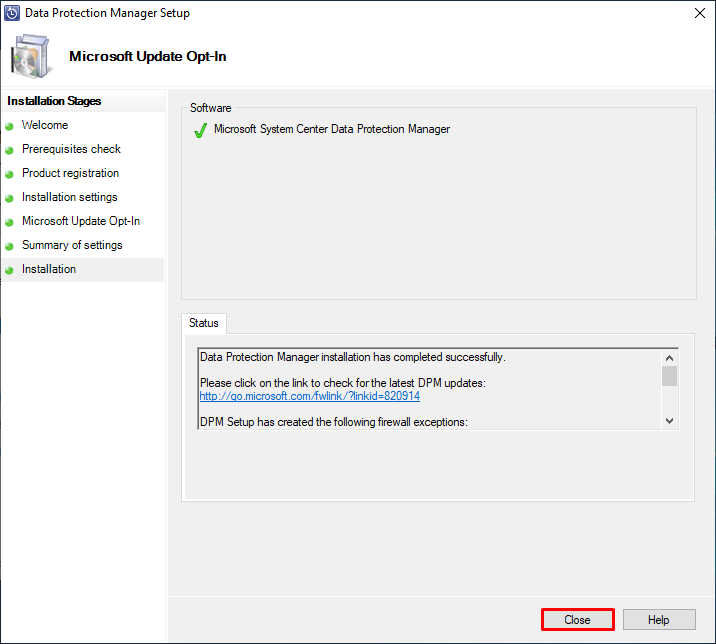Screen dimensions: 716x644
Task: Click 'DPM Setup has created the following firewall exceptions' line
Action: [x=334, y=422]
